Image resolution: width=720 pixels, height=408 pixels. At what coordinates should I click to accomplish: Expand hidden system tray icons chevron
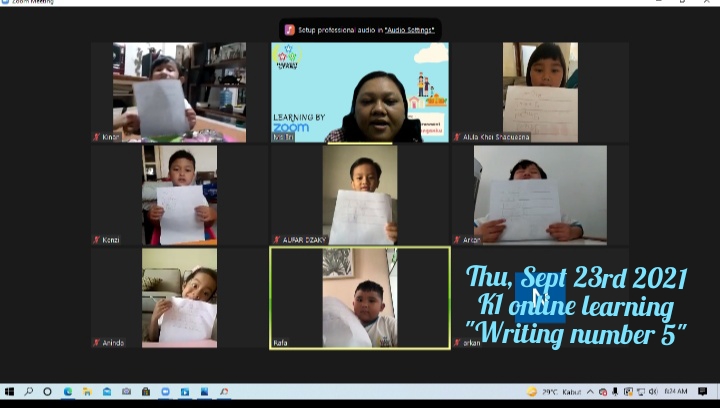point(591,391)
